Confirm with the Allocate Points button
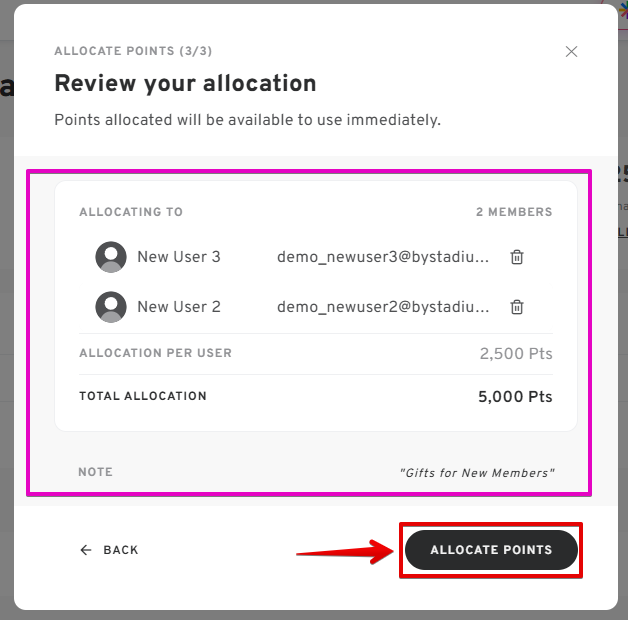628x620 pixels. point(491,550)
